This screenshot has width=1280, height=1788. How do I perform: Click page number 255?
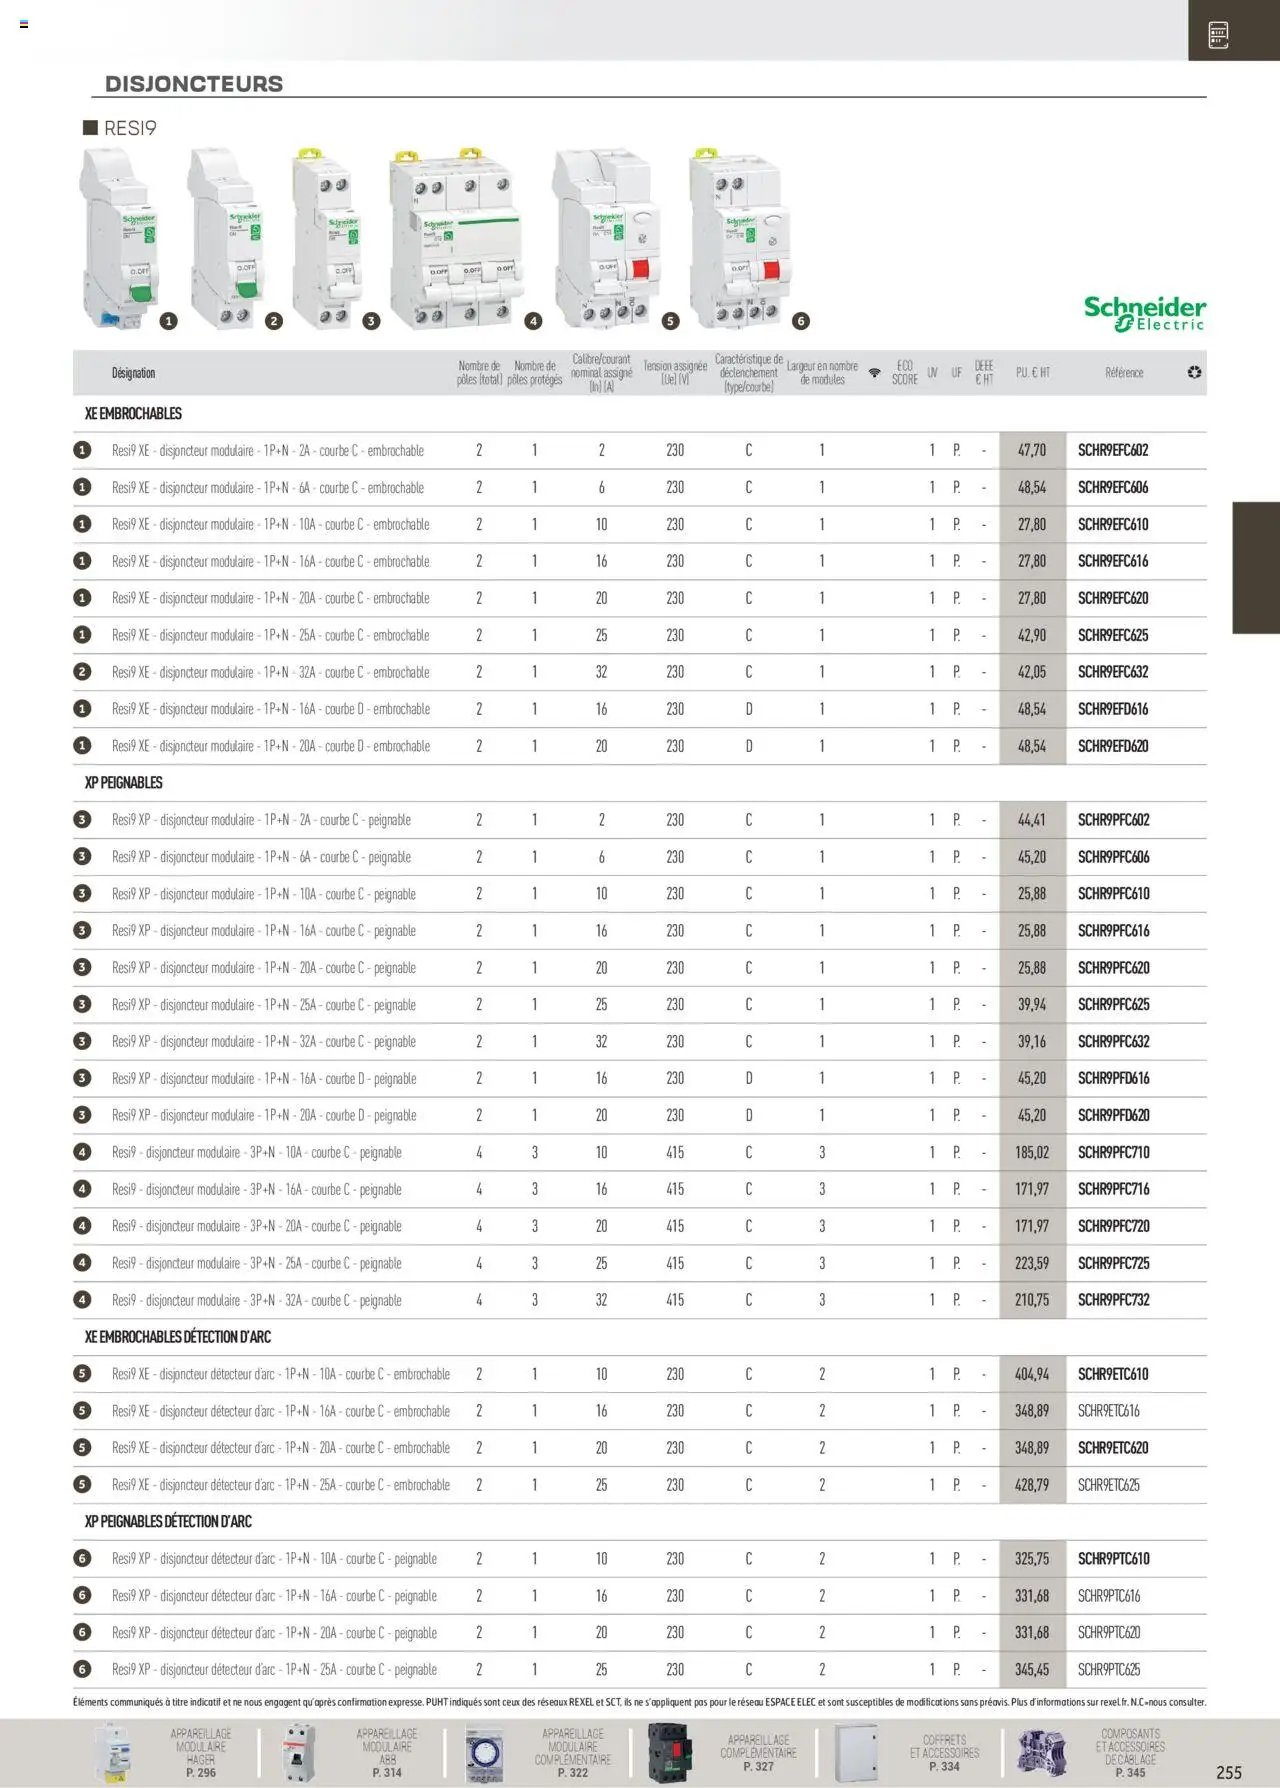[x=1229, y=1772]
